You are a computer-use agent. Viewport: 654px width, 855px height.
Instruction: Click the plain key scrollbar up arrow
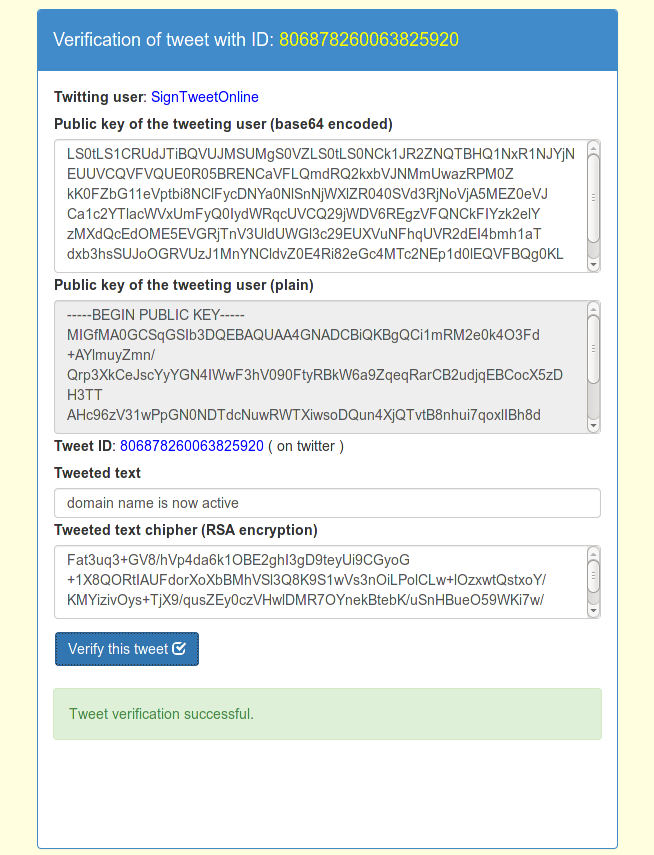tap(593, 308)
